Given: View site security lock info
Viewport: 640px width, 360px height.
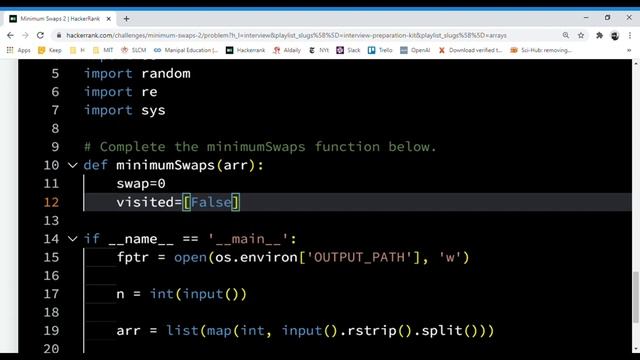Looking at the screenshot, I should coord(59,36).
